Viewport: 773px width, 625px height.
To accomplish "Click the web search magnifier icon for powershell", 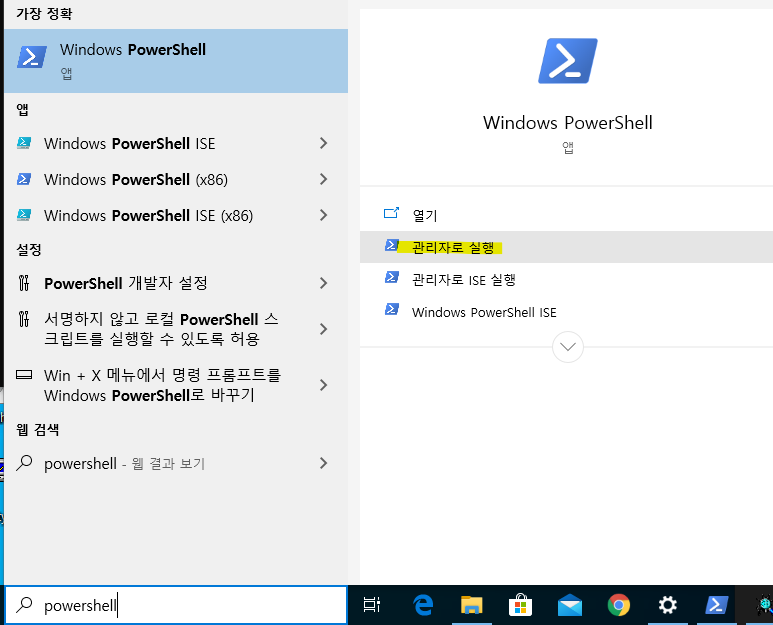I will click(x=24, y=463).
